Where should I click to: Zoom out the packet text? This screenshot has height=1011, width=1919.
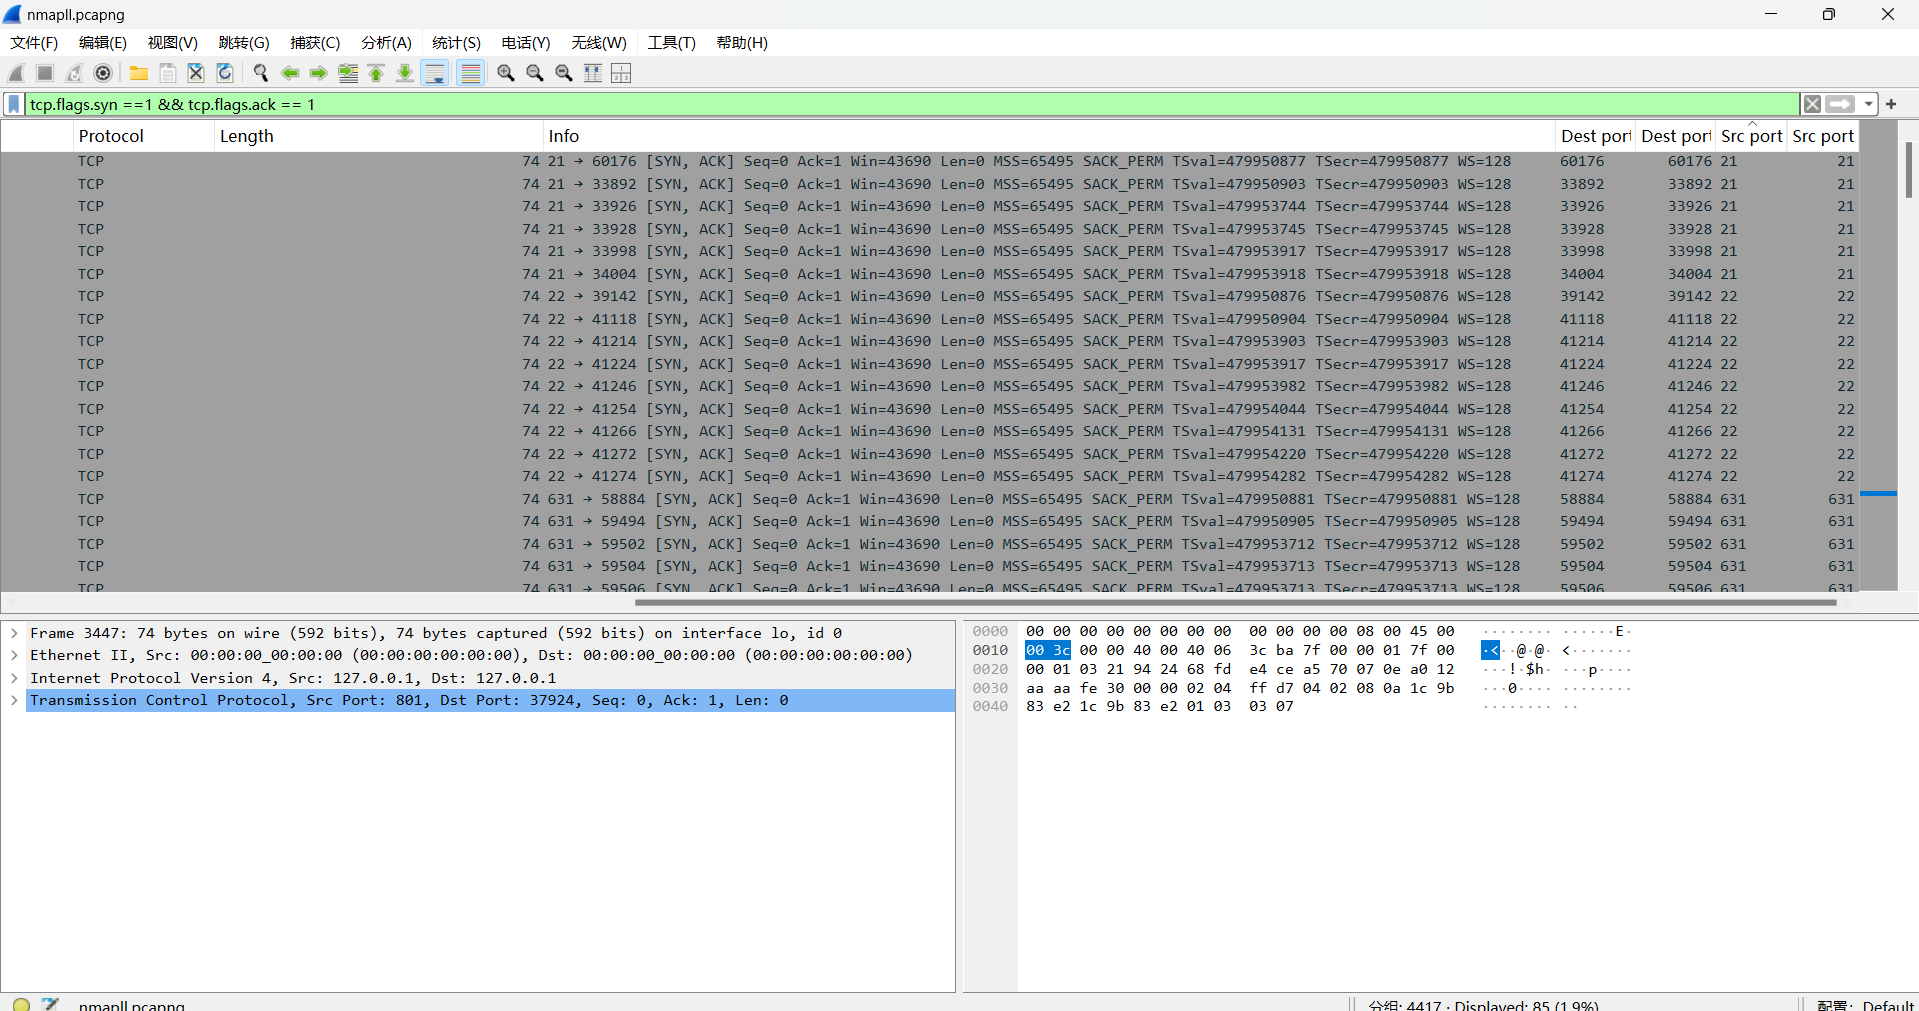click(535, 73)
